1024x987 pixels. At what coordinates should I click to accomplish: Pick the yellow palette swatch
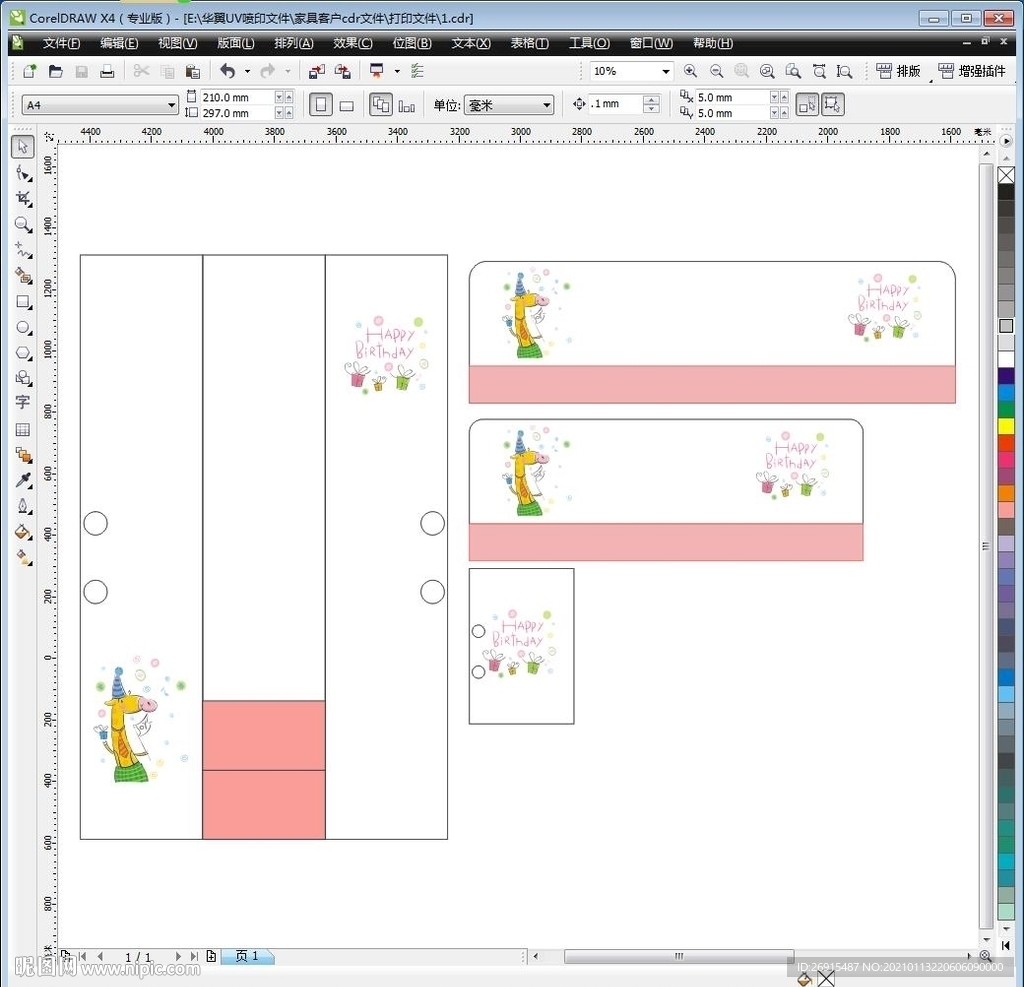pyautogui.click(x=1006, y=426)
